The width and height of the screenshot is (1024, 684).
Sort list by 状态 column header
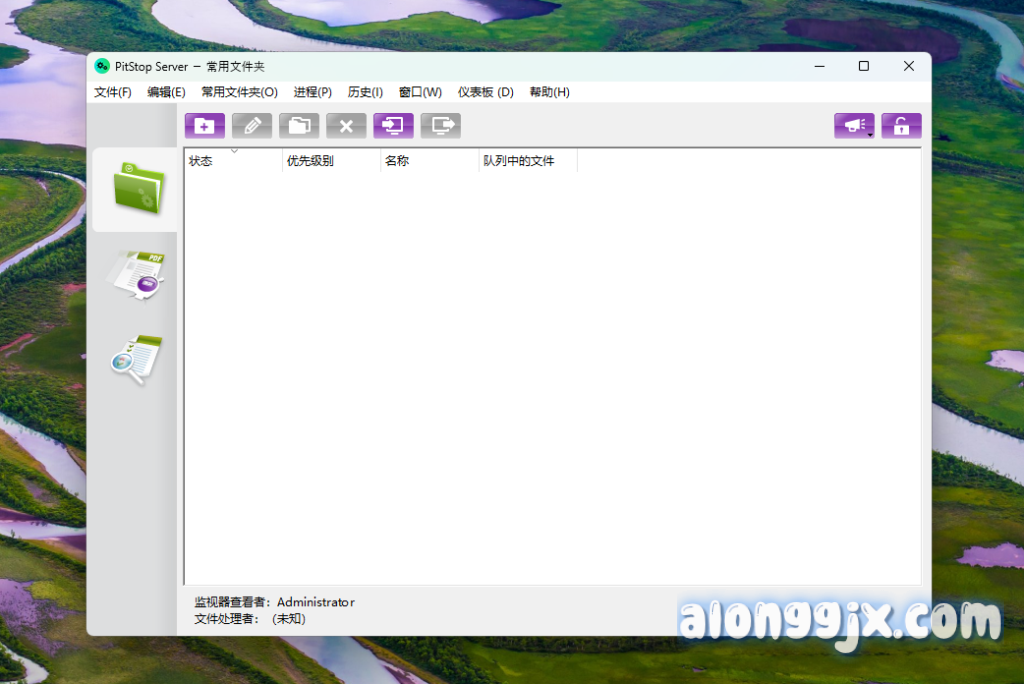click(232, 161)
